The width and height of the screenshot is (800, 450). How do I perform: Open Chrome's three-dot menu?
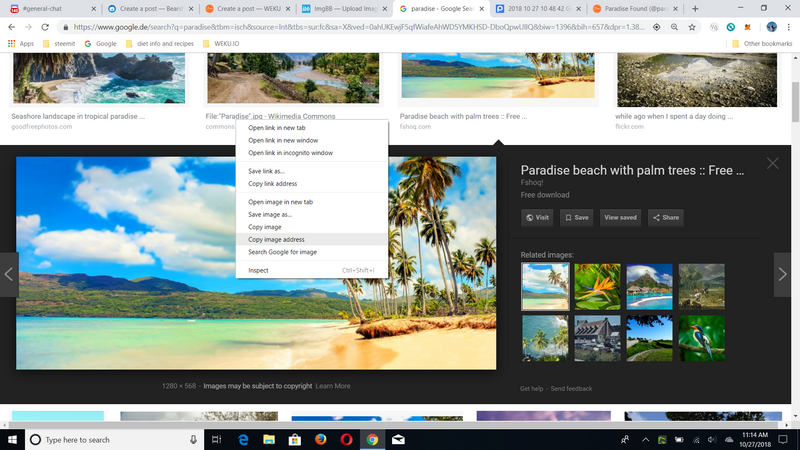(x=789, y=27)
